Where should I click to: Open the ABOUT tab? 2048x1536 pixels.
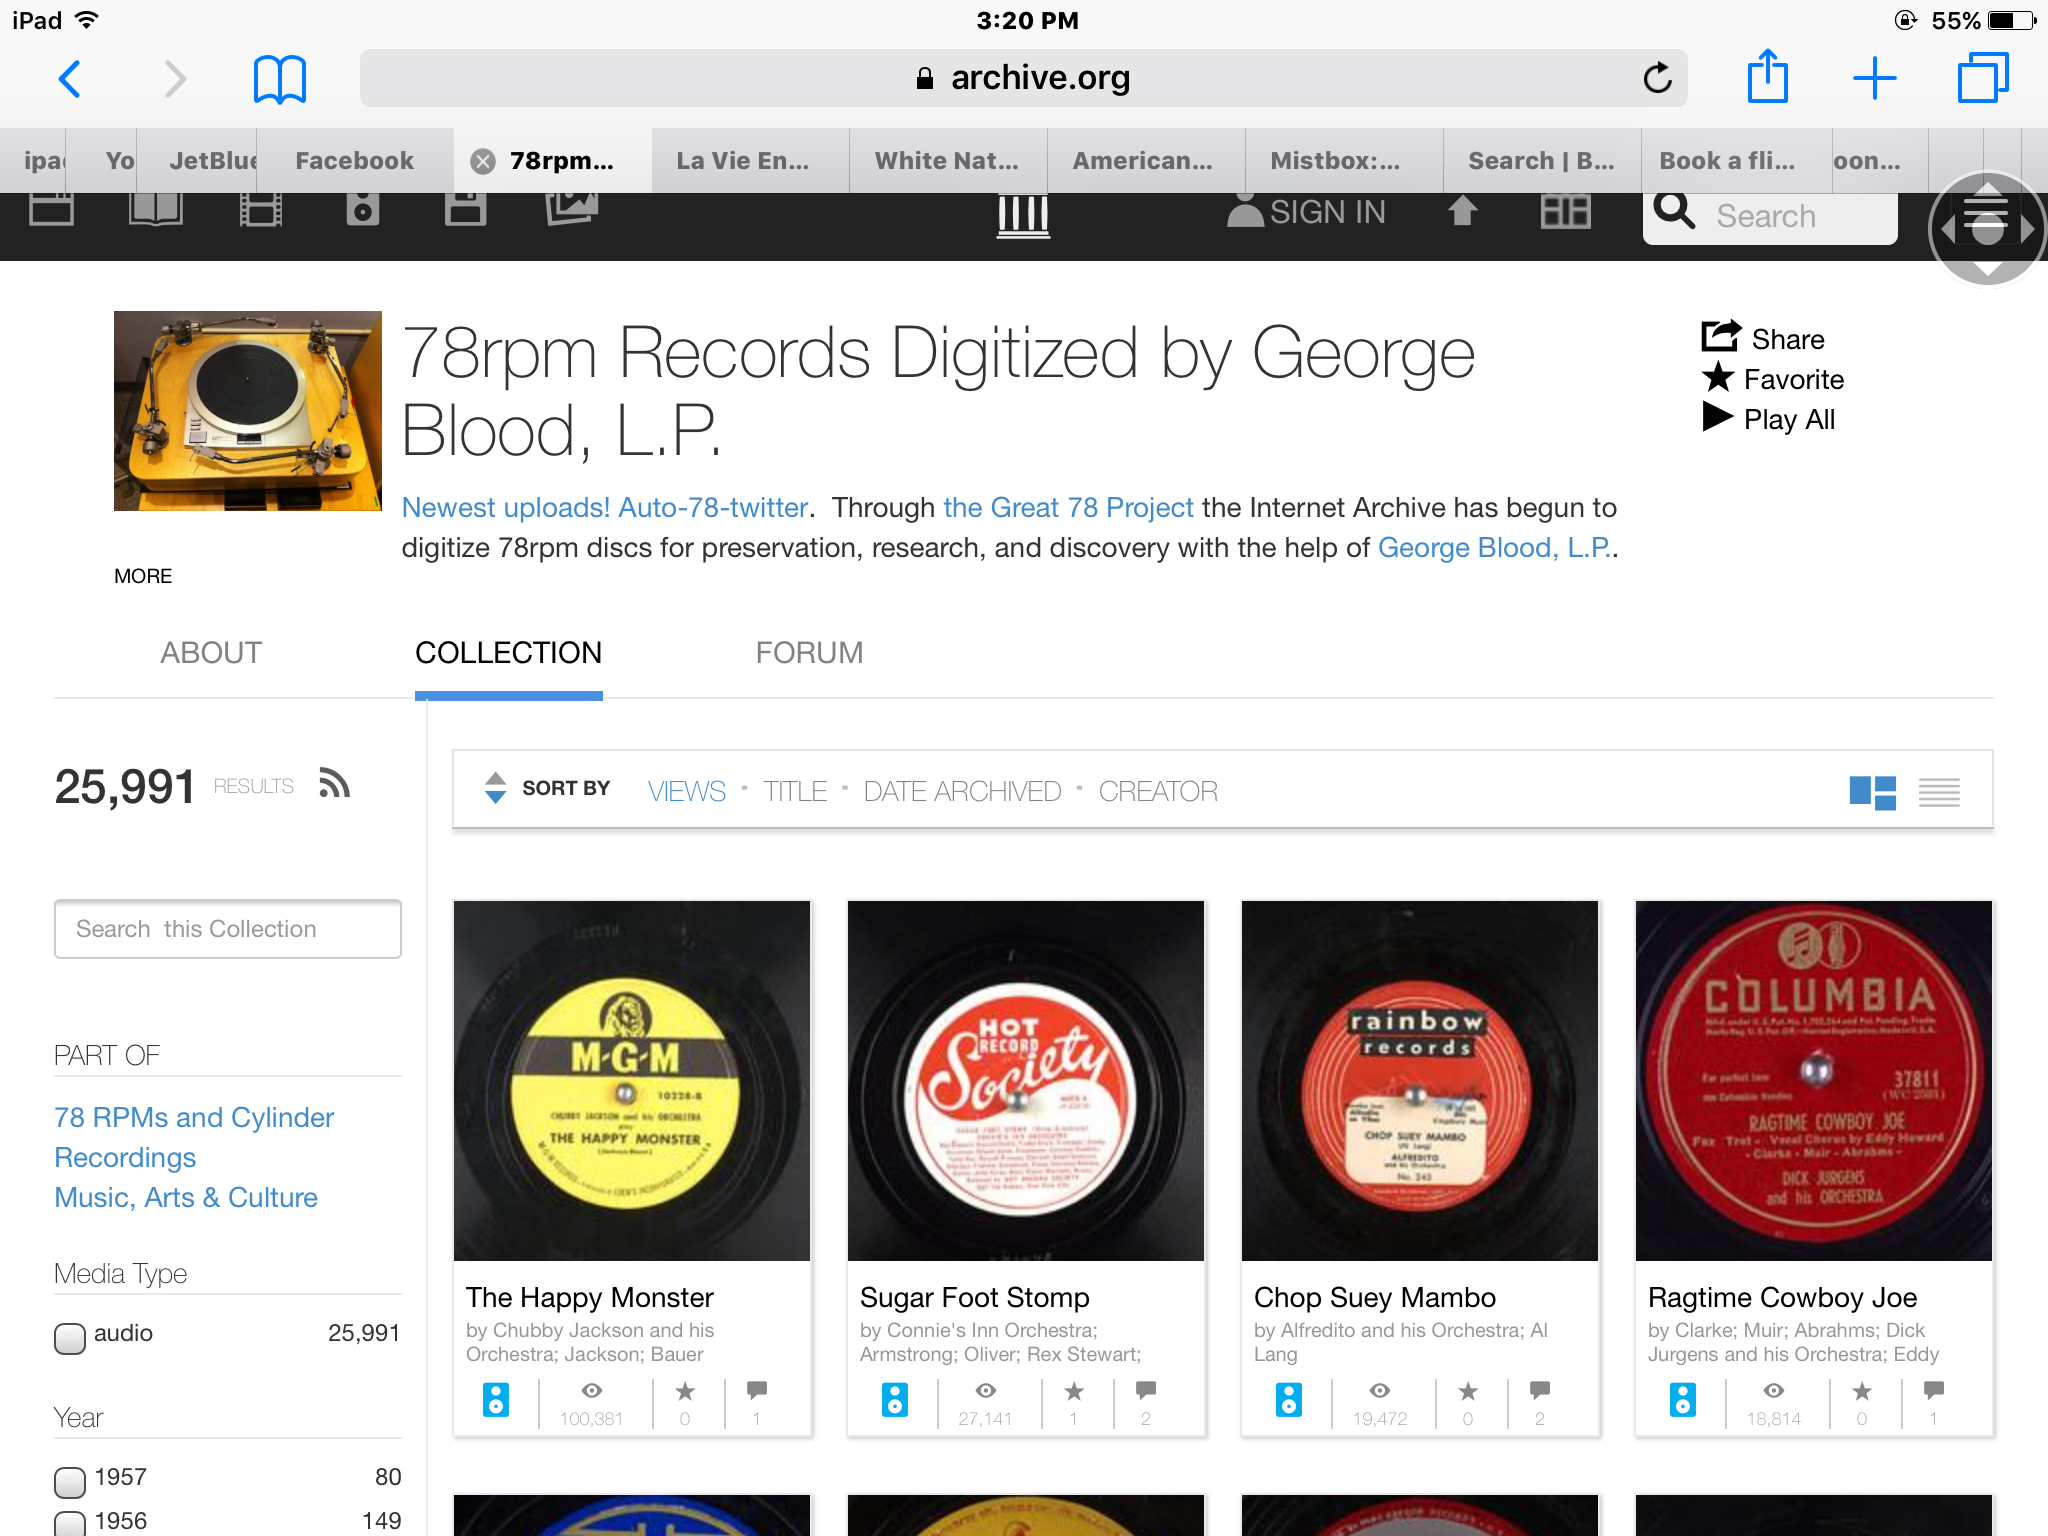click(211, 653)
